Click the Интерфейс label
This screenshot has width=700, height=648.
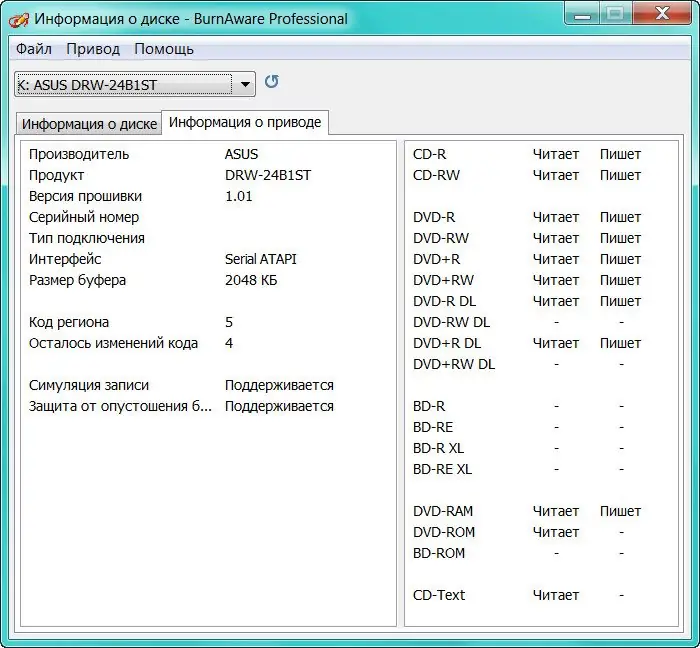65,259
